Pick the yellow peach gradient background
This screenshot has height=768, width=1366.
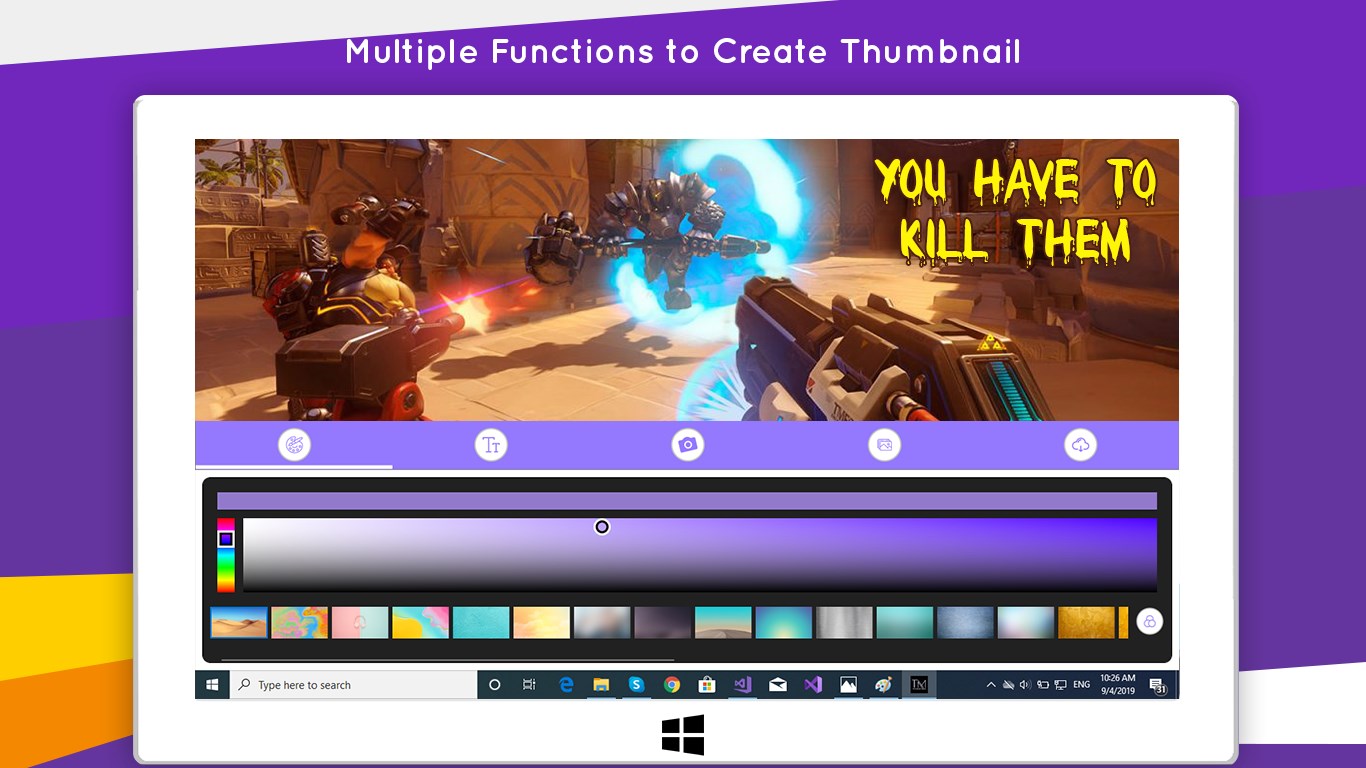click(542, 622)
